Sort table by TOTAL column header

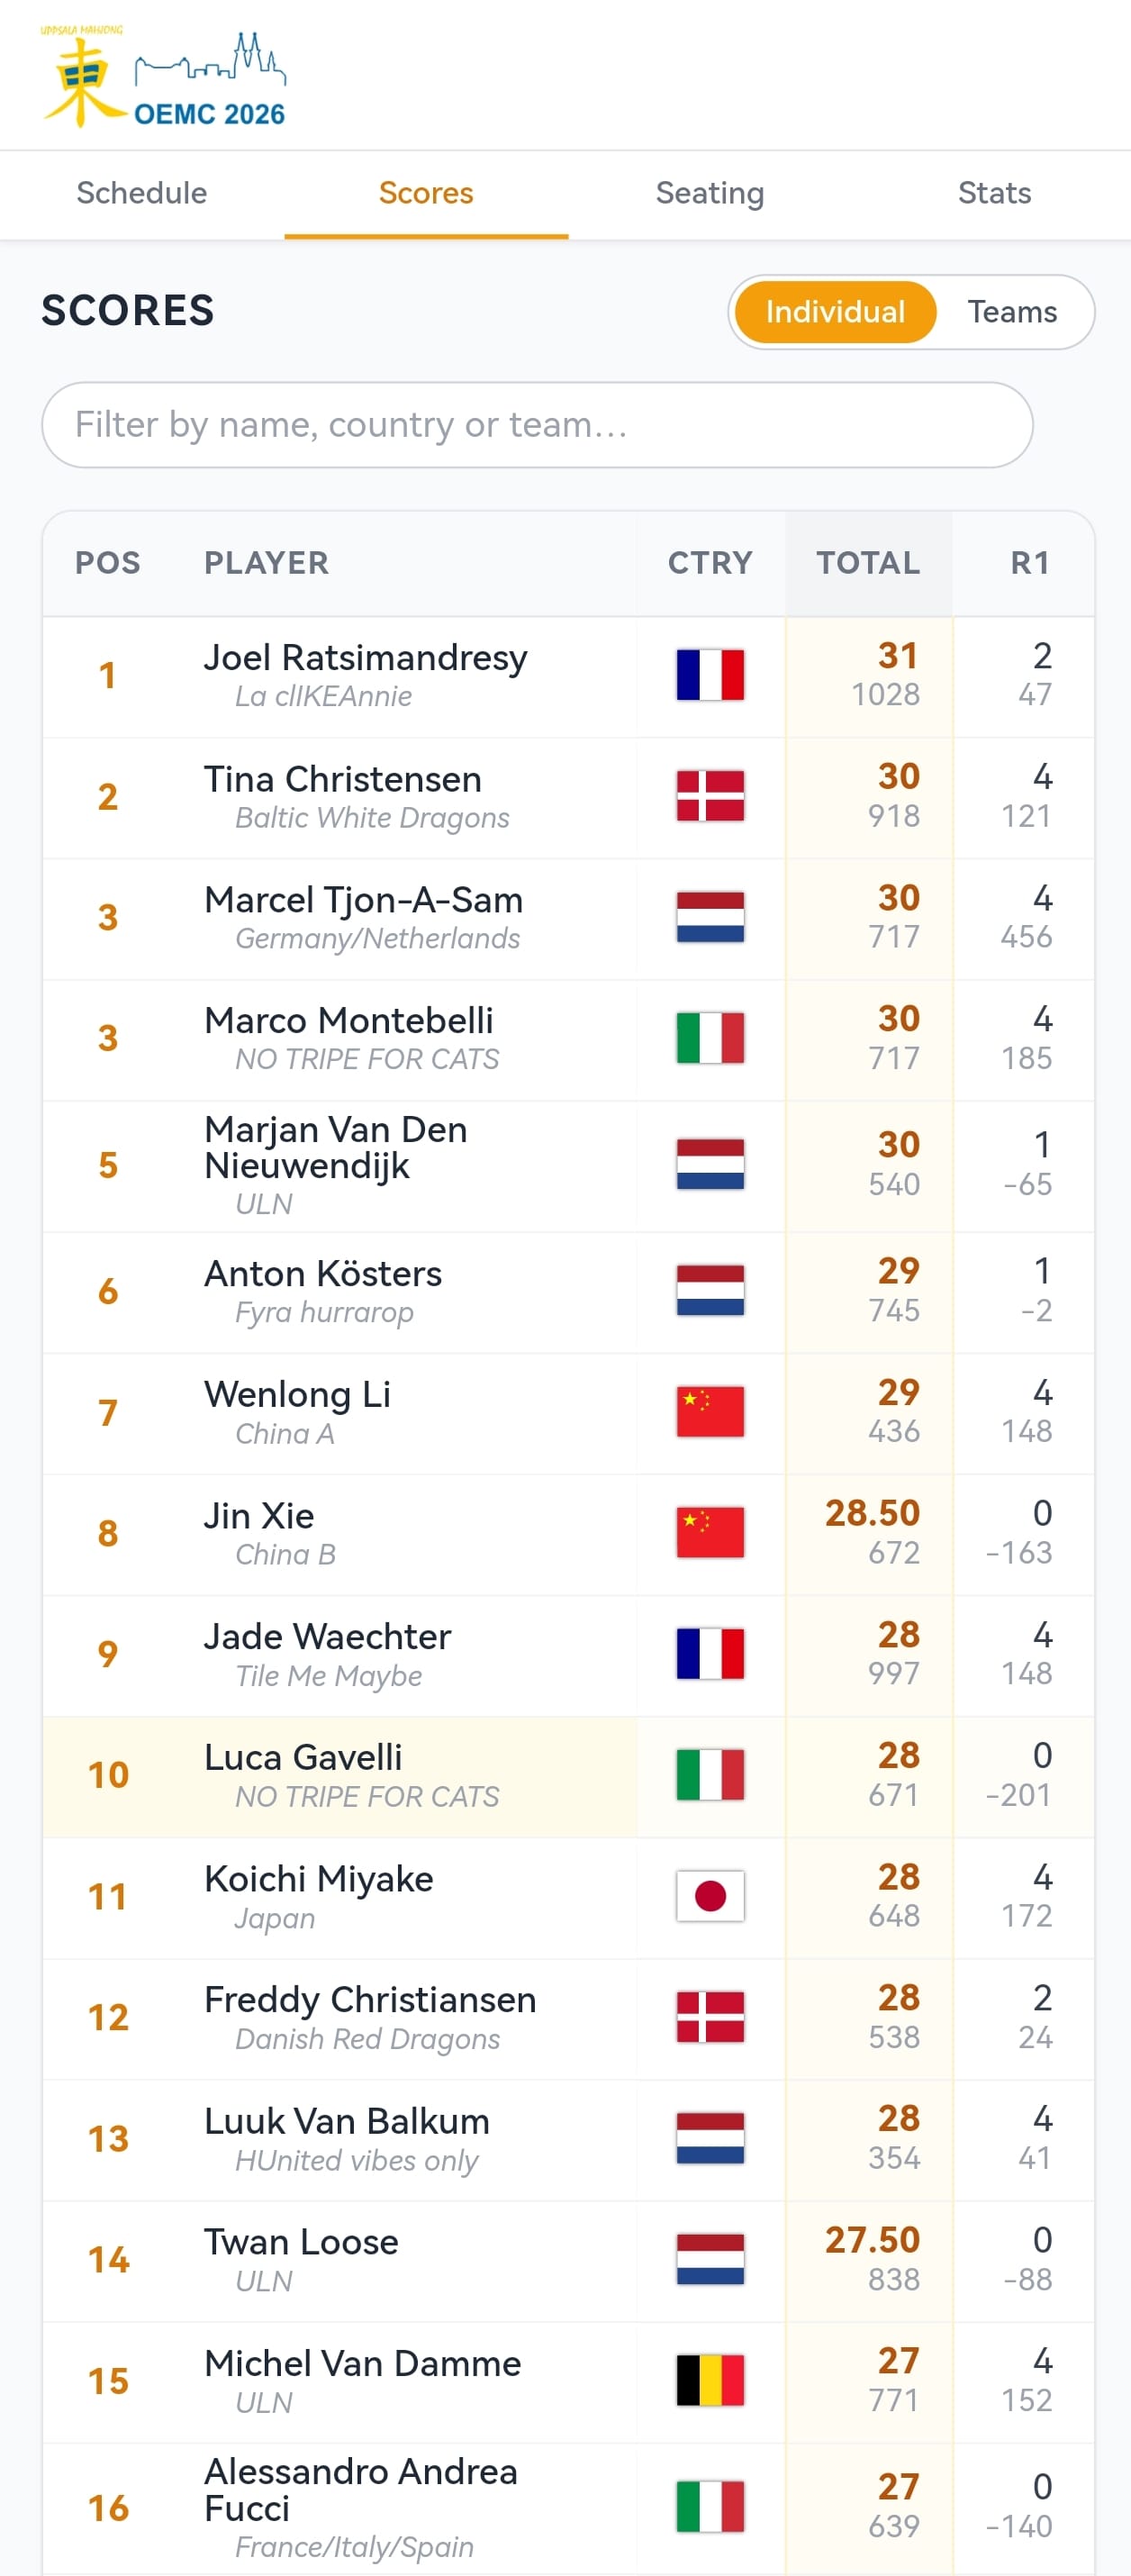coord(868,563)
